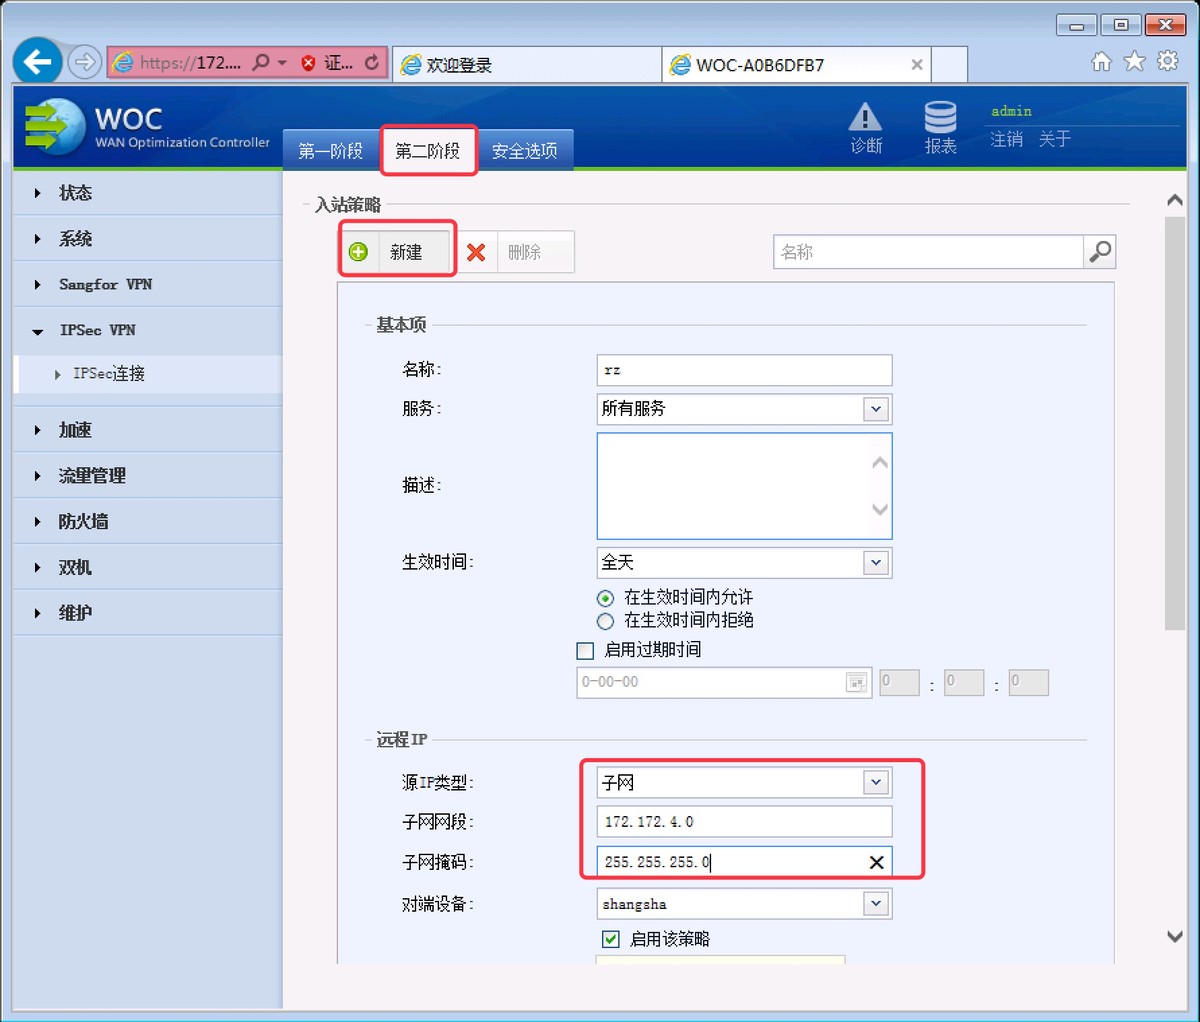The height and width of the screenshot is (1022, 1200).
Task: Click the magnifier search icon beside 名称
Action: tap(1100, 252)
